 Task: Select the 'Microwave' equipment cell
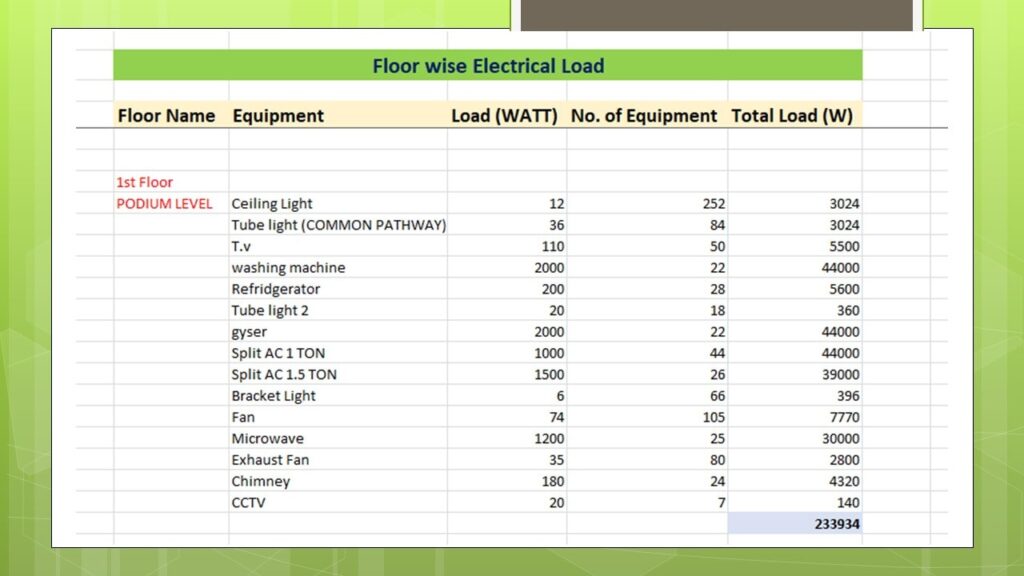click(x=266, y=438)
